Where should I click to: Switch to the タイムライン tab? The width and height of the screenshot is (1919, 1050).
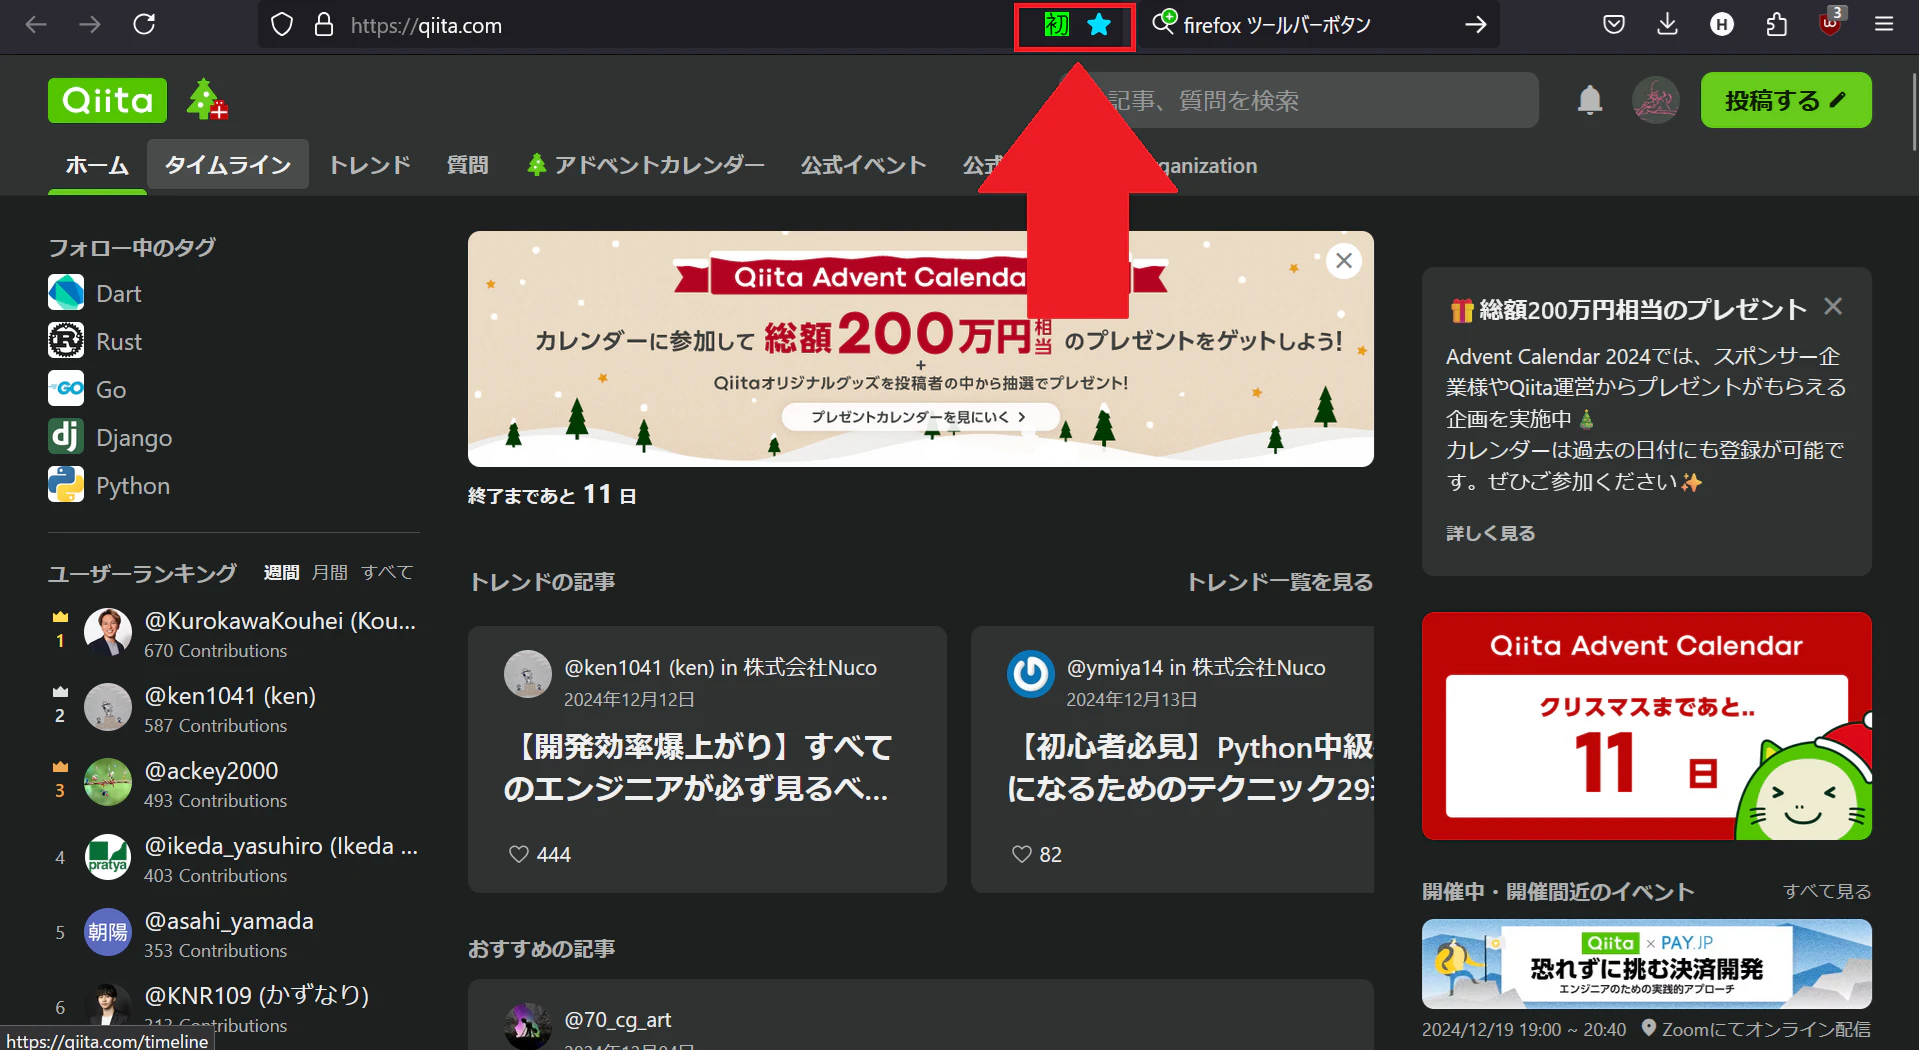pyautogui.click(x=228, y=165)
